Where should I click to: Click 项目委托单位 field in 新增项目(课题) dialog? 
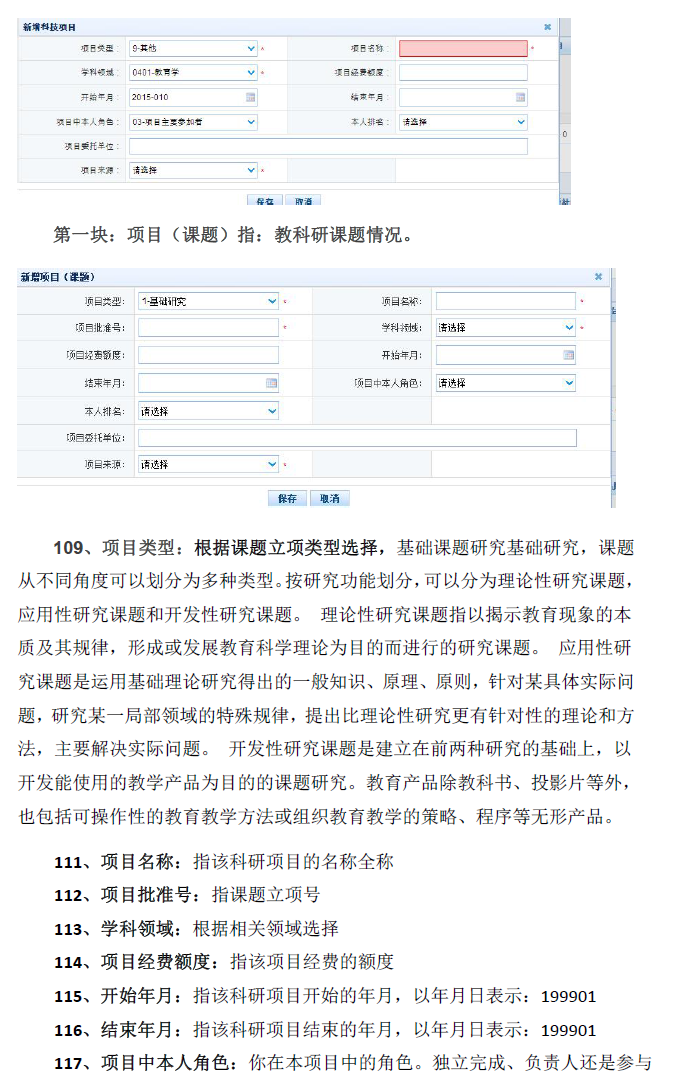tap(357, 437)
